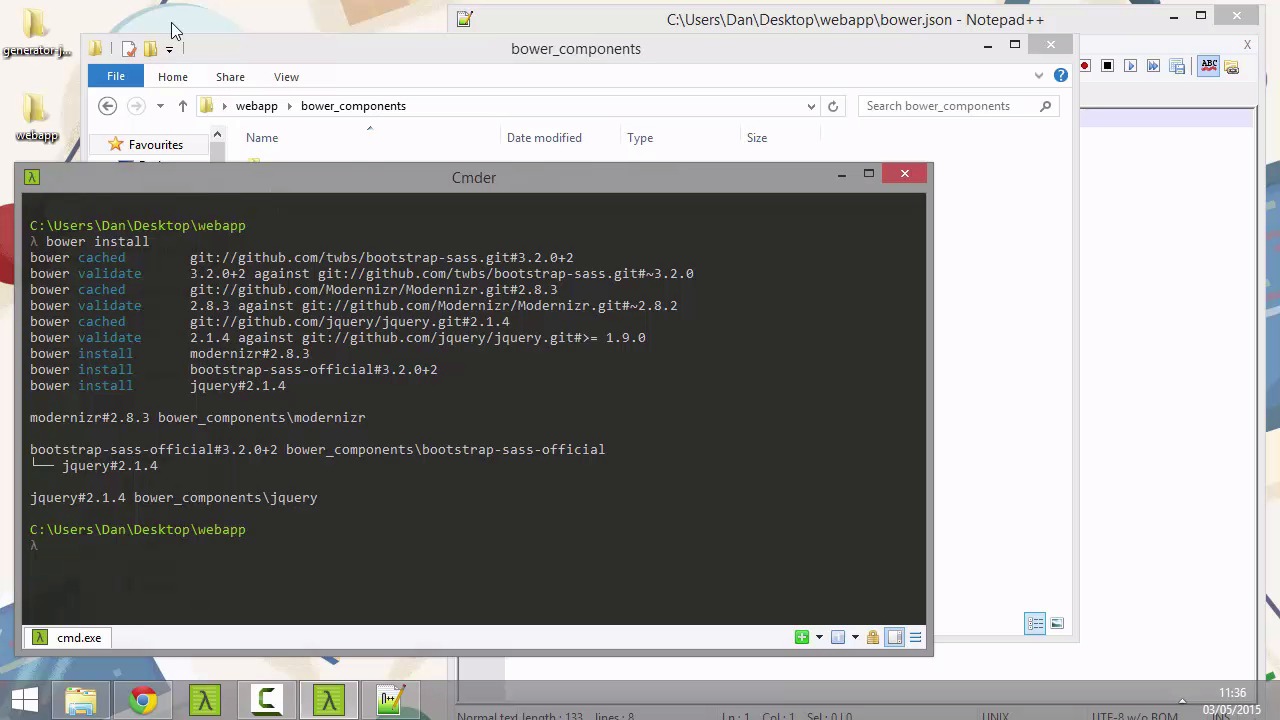The image size is (1280, 720).
Task: Sort by Date modified column
Action: [544, 138]
